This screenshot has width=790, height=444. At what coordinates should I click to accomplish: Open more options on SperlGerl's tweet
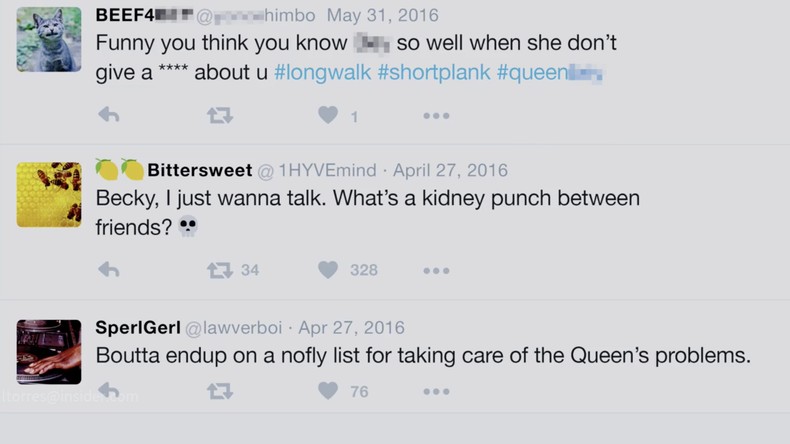436,392
